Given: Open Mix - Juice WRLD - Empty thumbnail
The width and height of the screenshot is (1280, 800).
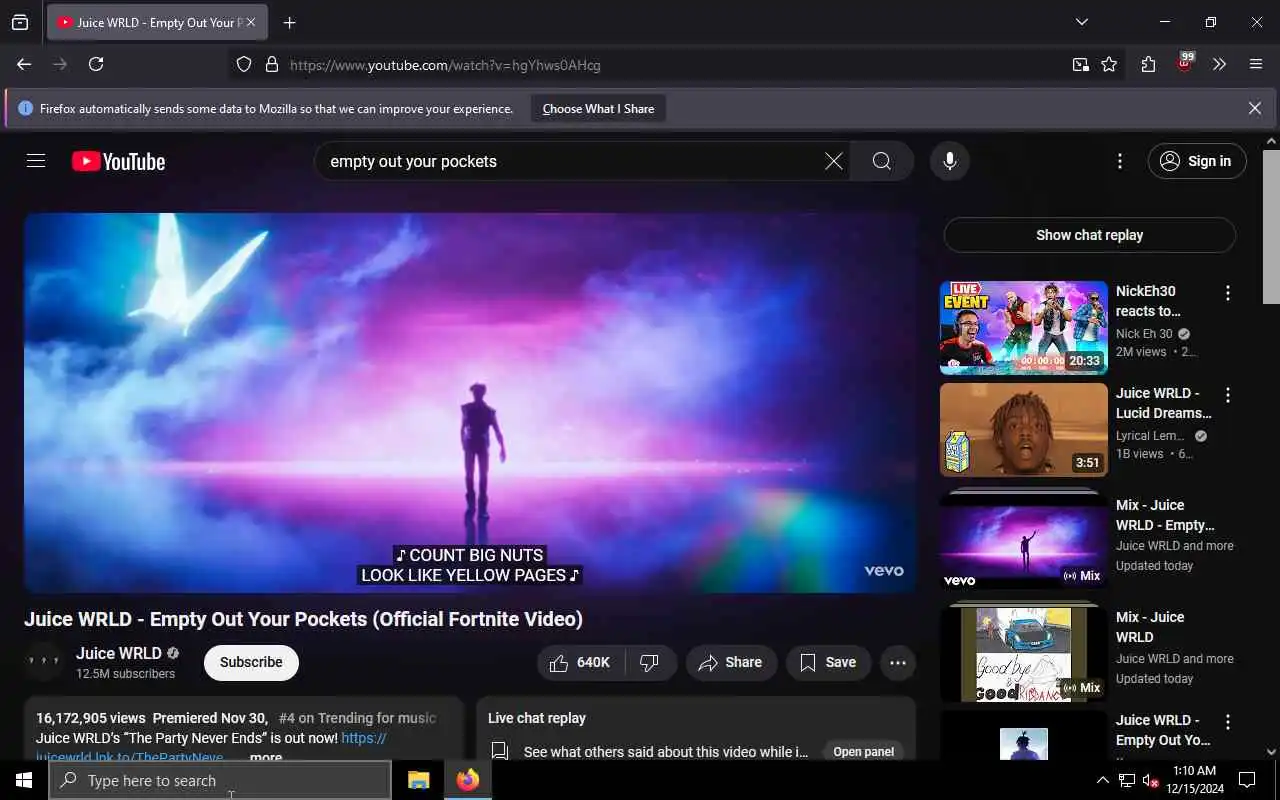Looking at the screenshot, I should click(1024, 540).
